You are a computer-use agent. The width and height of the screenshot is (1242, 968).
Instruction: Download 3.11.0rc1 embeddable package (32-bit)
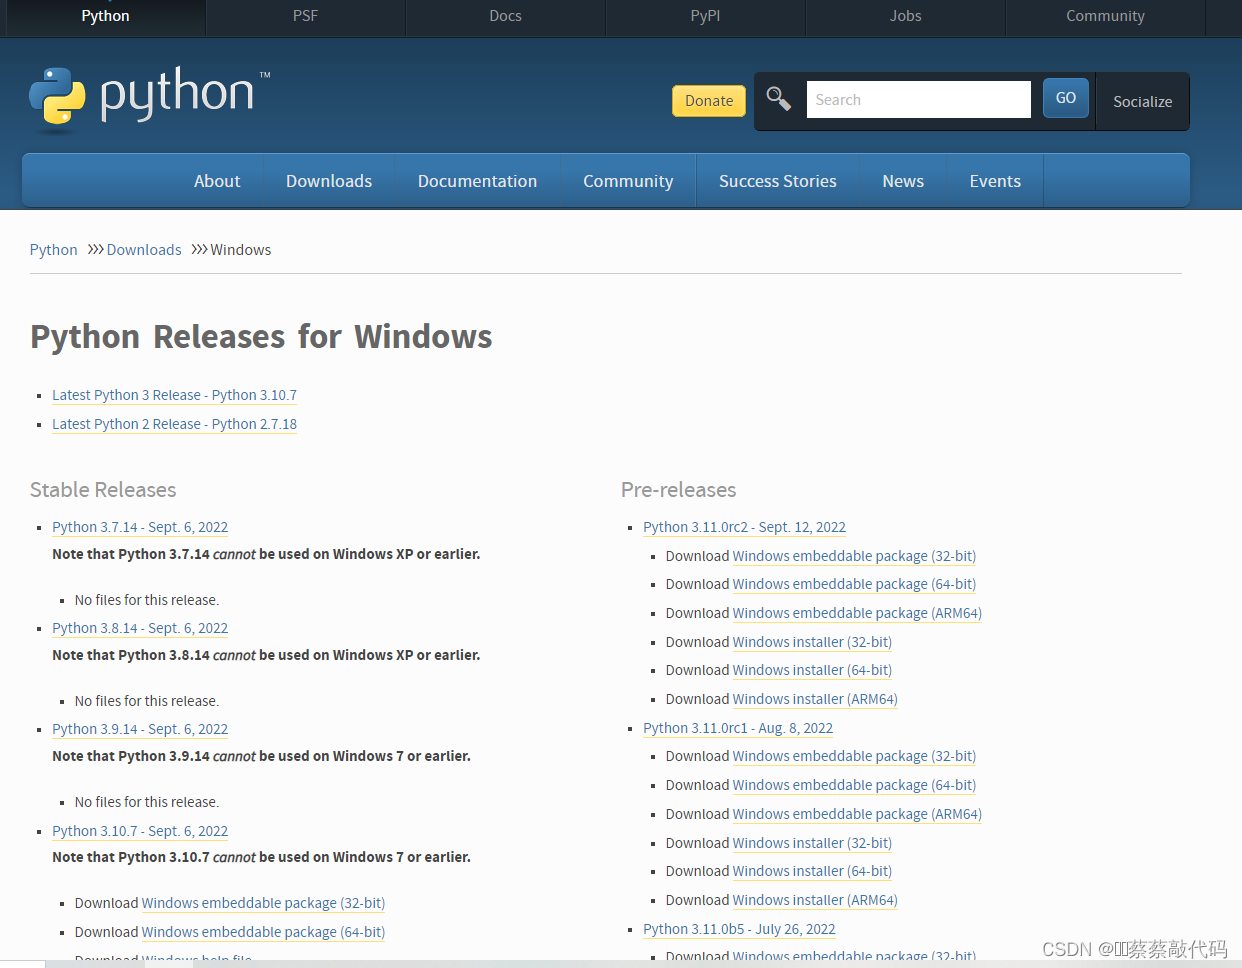coord(854,756)
